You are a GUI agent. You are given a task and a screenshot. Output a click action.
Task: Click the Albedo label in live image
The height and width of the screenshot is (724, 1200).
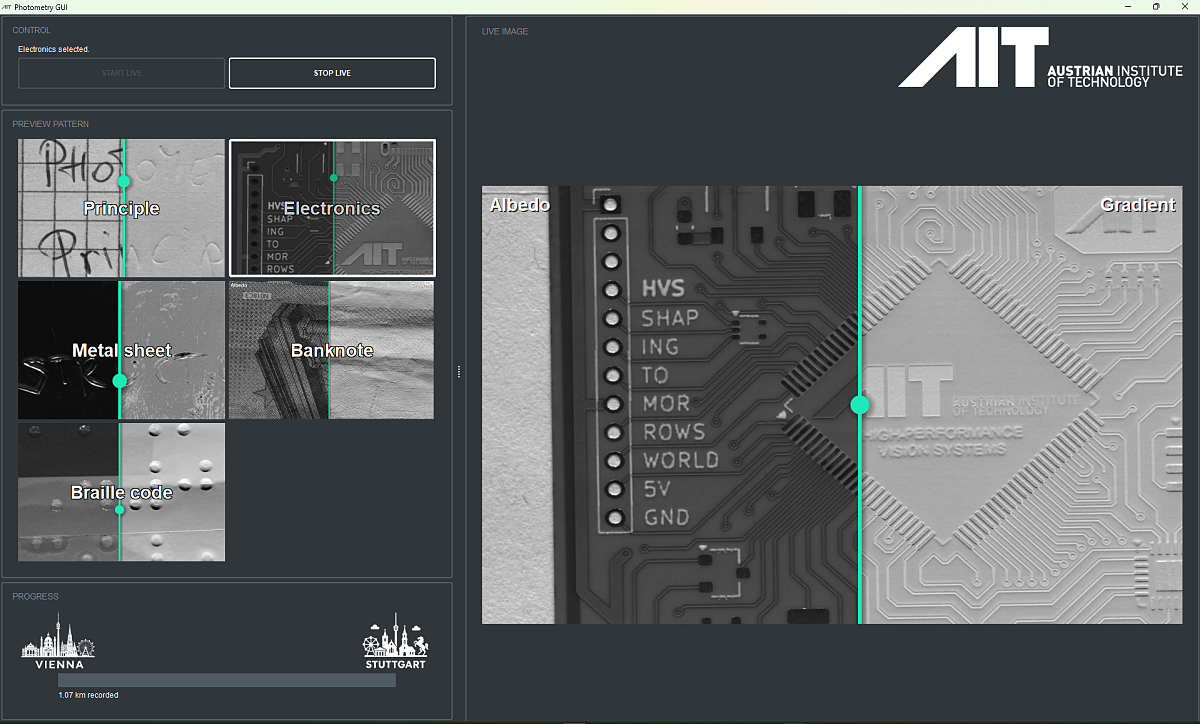tap(519, 205)
